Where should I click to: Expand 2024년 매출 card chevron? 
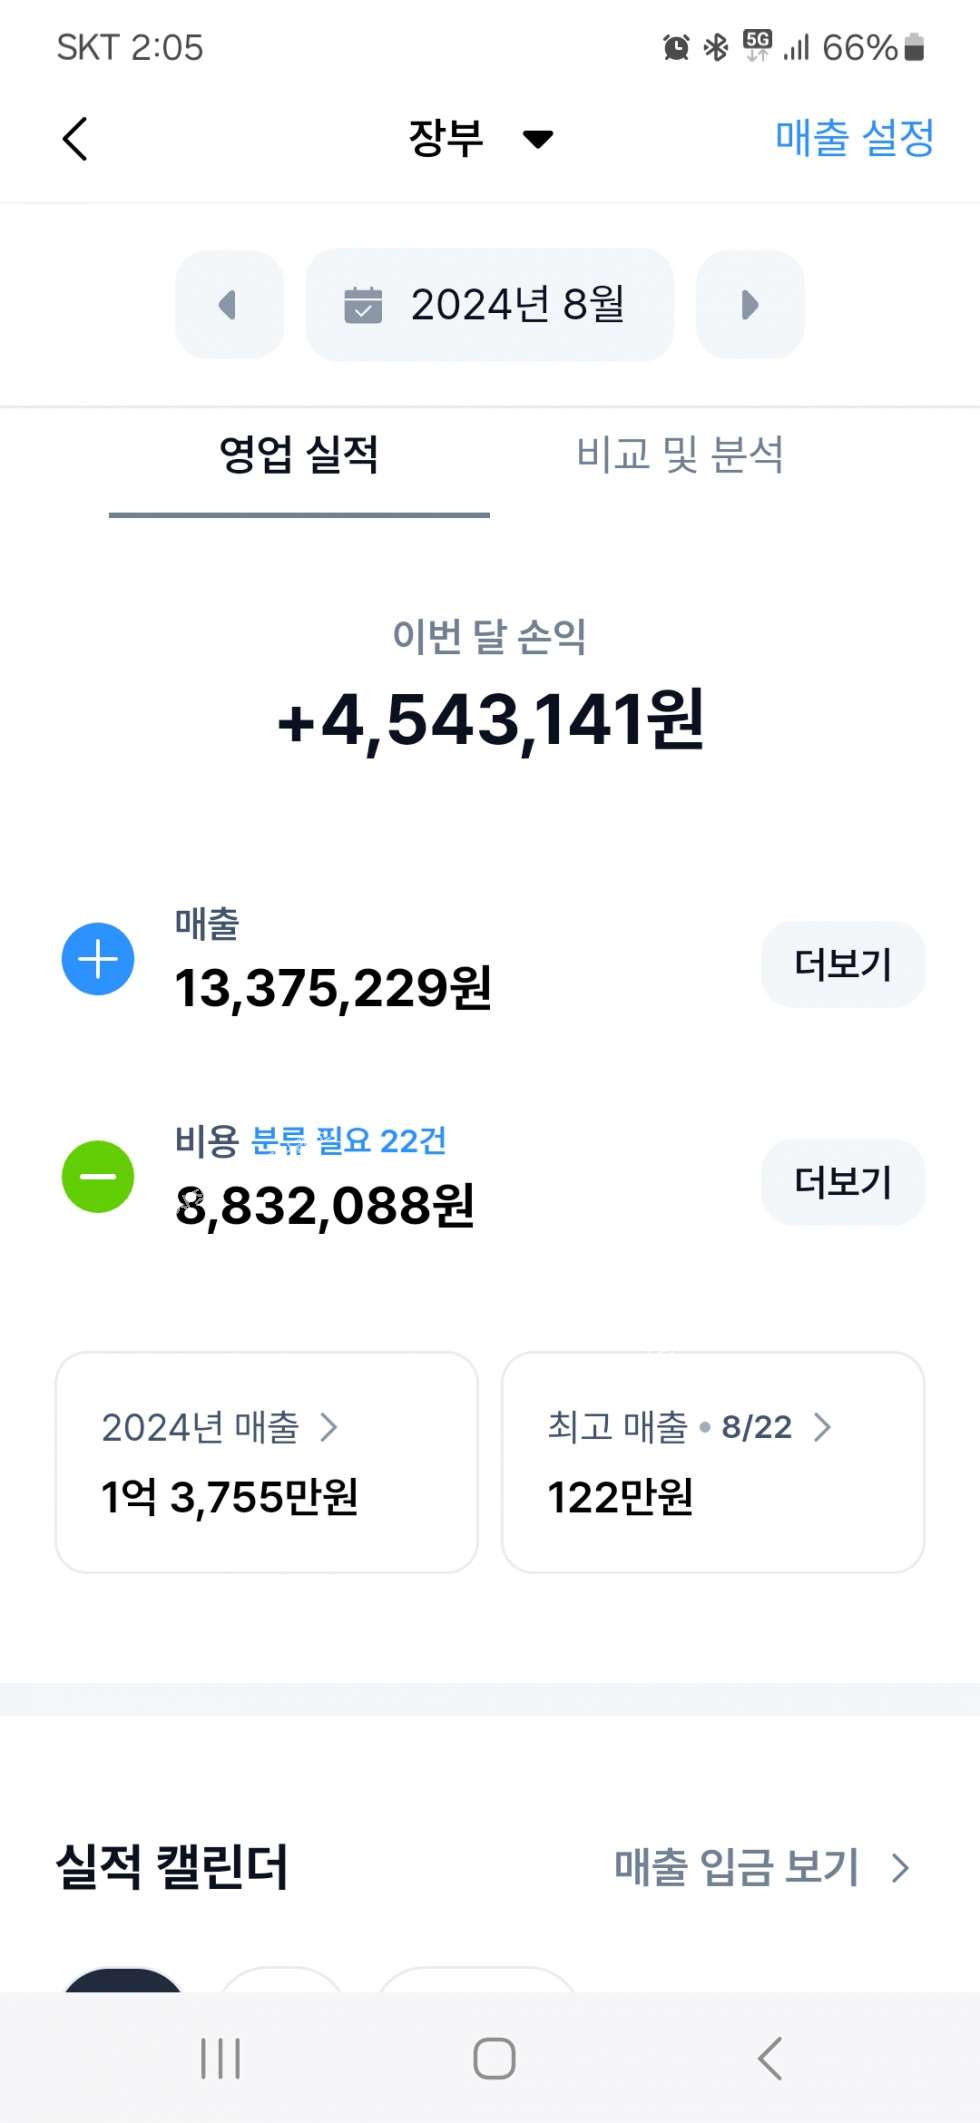tap(329, 1427)
